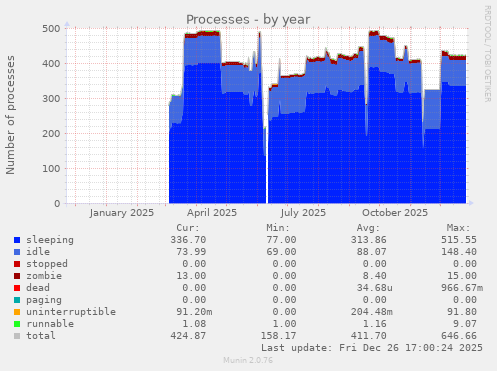This screenshot has width=497, height=371.
Task: Click the 'Max:' column header
Action: [459, 228]
